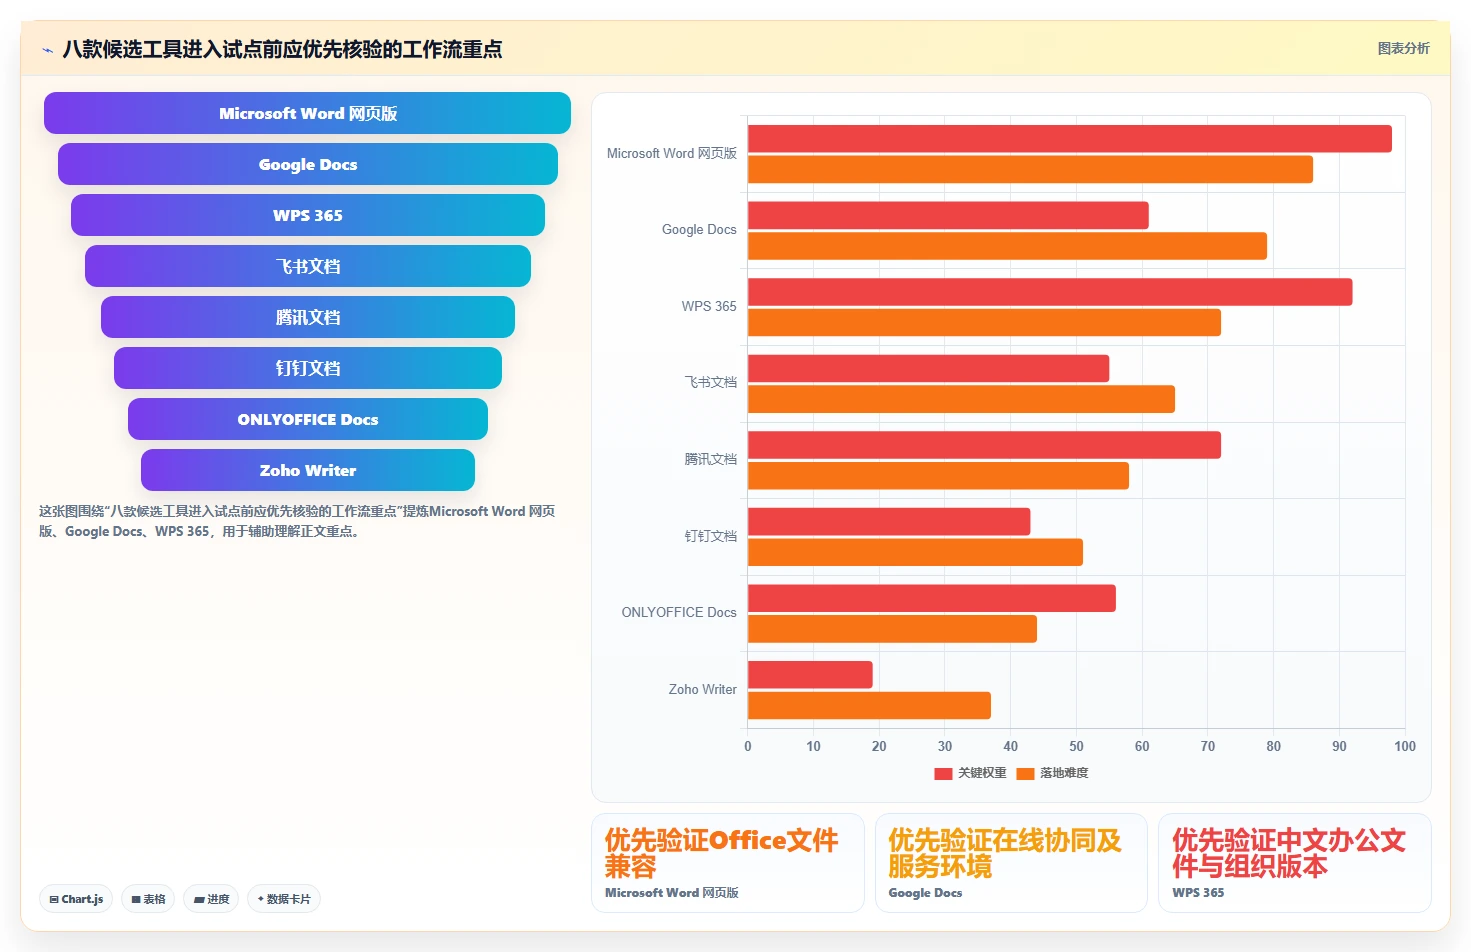Screen dimensions: 1471x952
Task: Click the 飞书文档 chart axis label
Action: coord(710,382)
